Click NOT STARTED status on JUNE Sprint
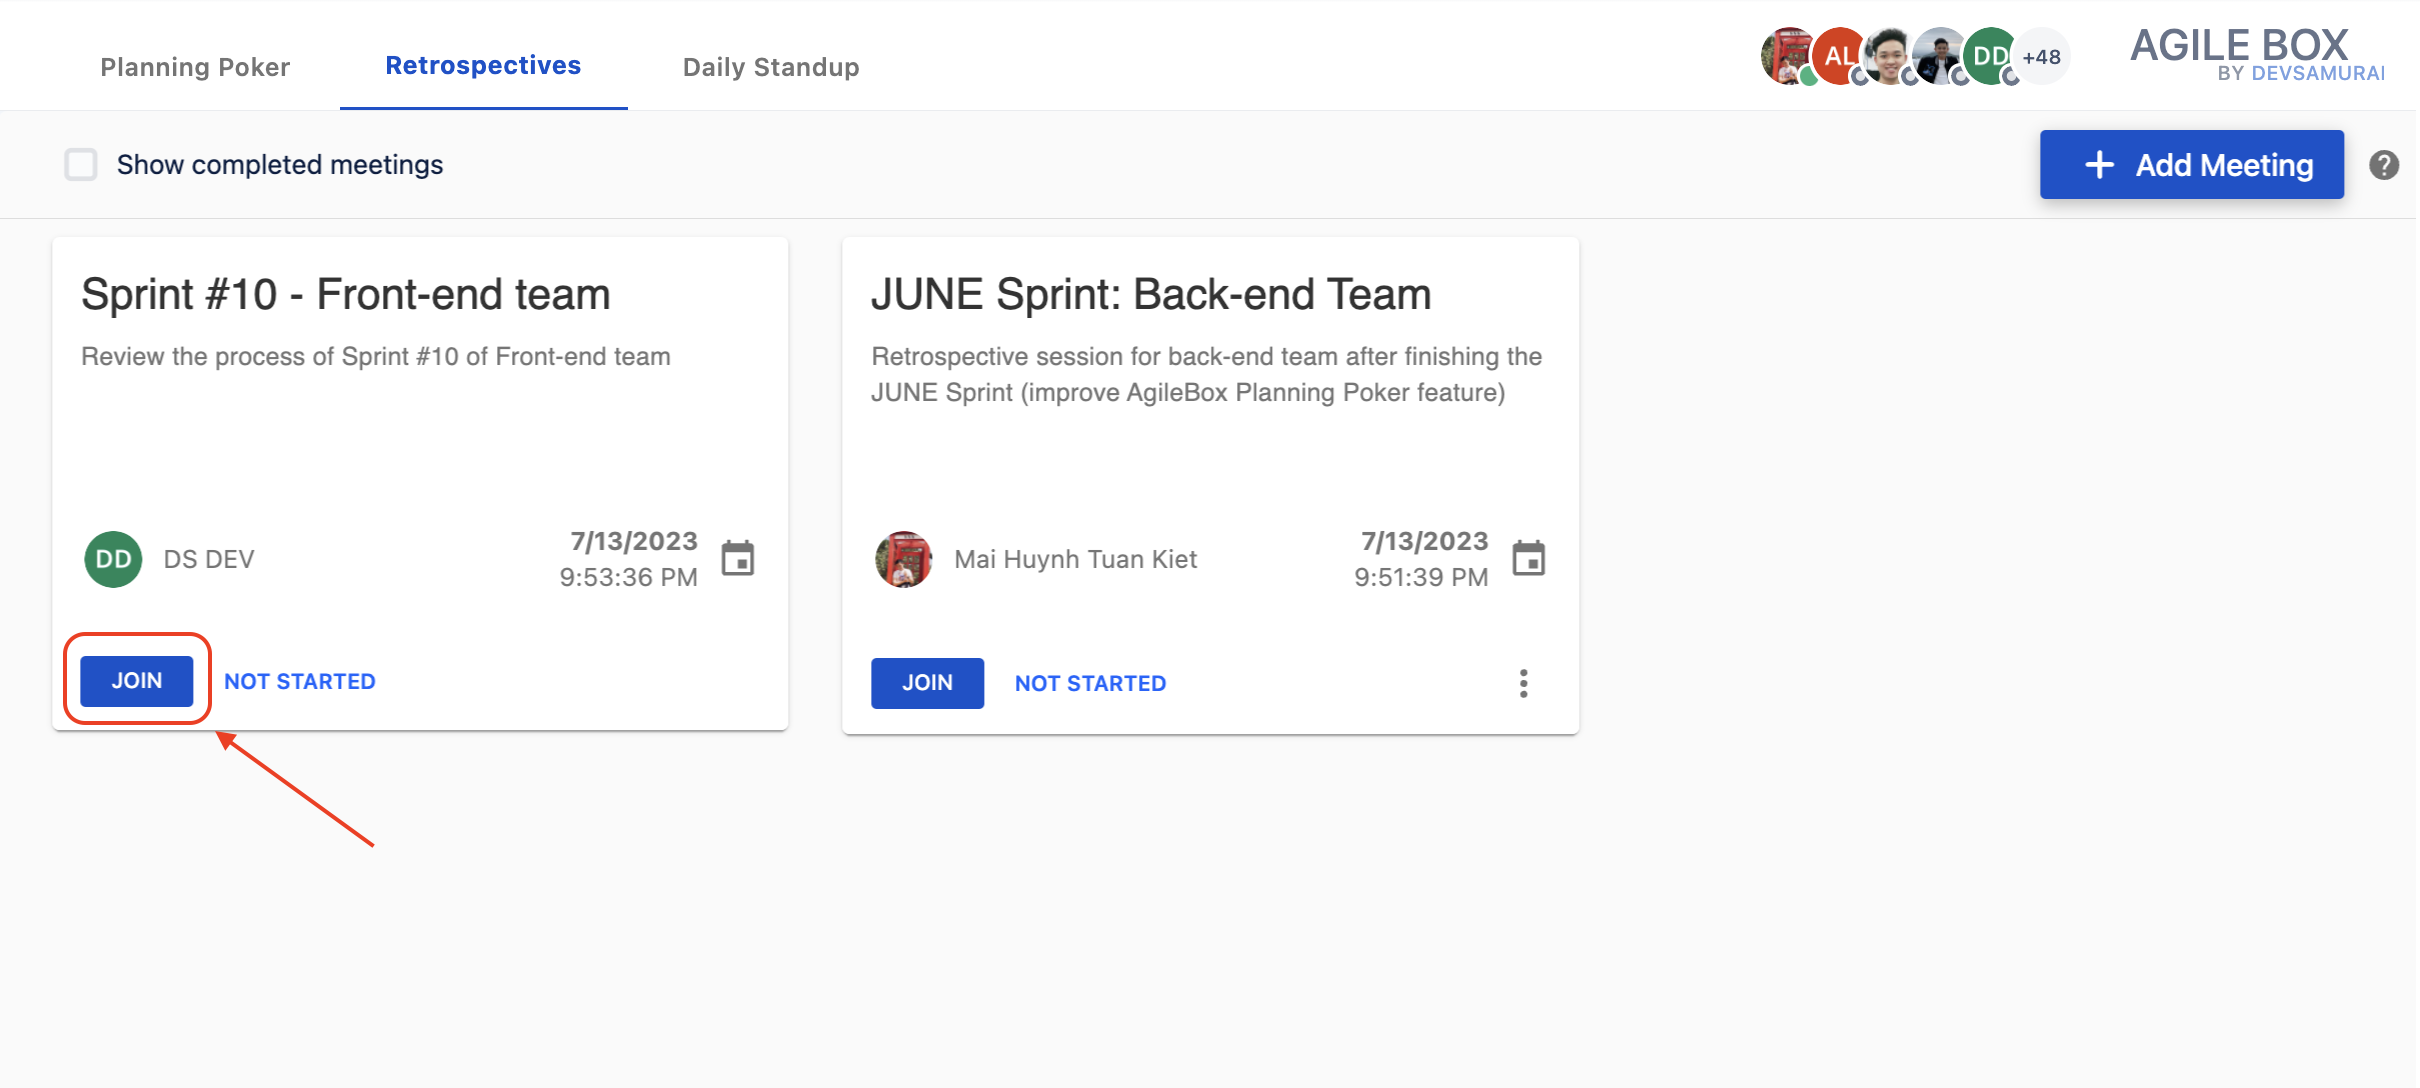 [1090, 683]
